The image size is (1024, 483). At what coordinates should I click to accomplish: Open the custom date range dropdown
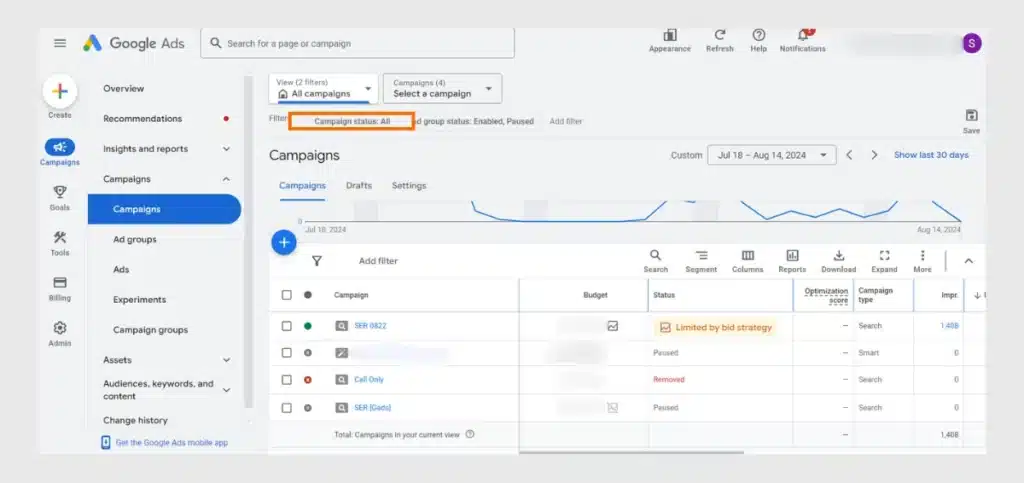tap(772, 155)
